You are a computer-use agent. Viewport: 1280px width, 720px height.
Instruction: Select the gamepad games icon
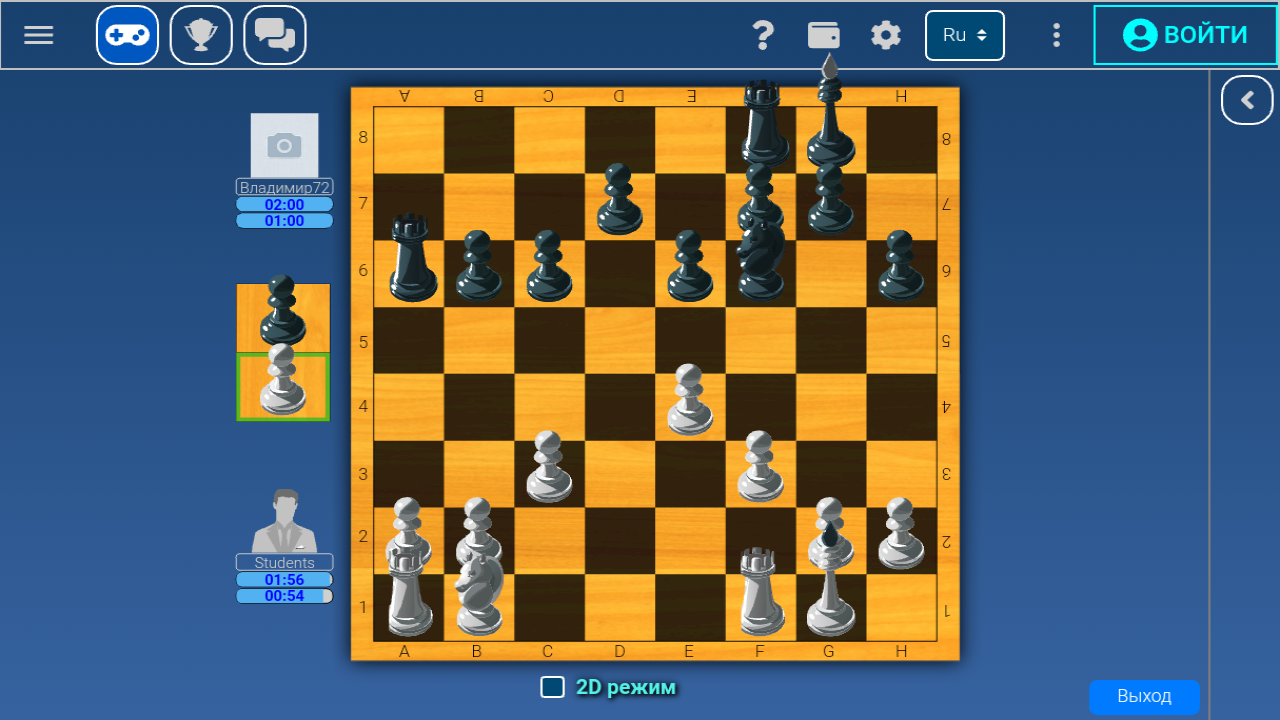126,34
